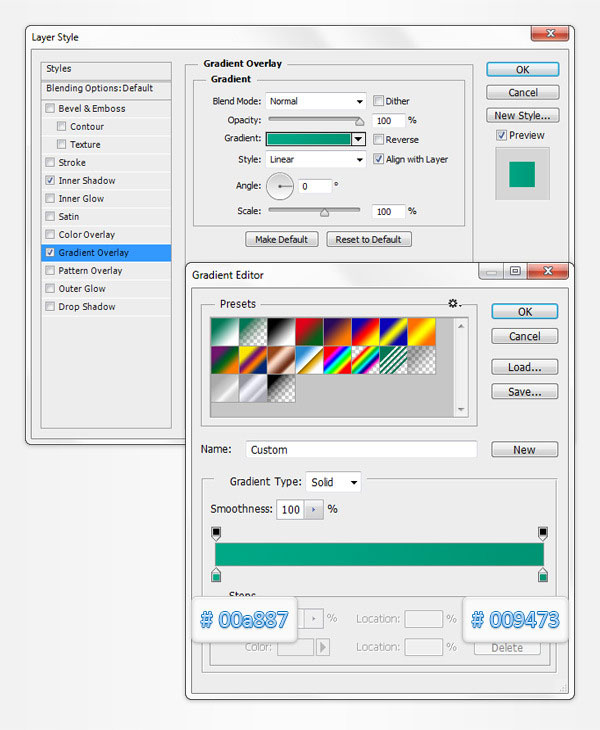This screenshot has width=600, height=730.
Task: Click the Angle value field
Action: [315, 186]
